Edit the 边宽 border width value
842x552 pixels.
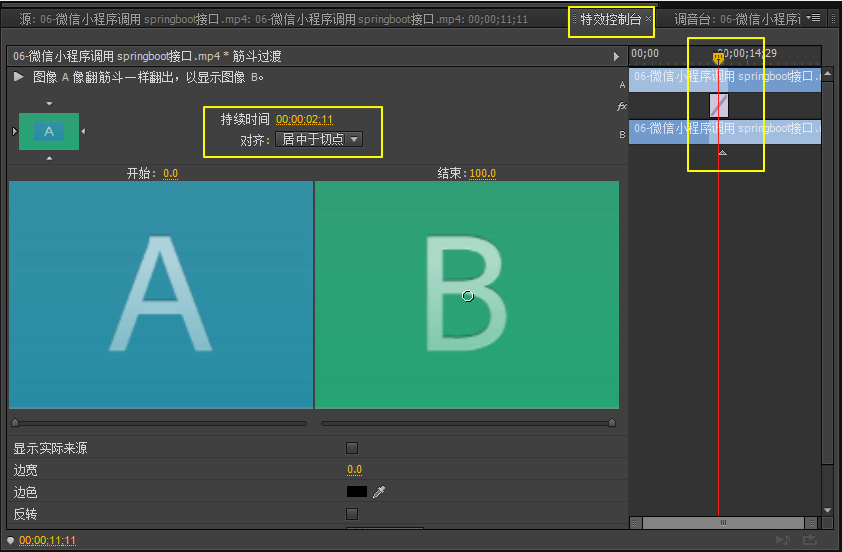coord(354,470)
